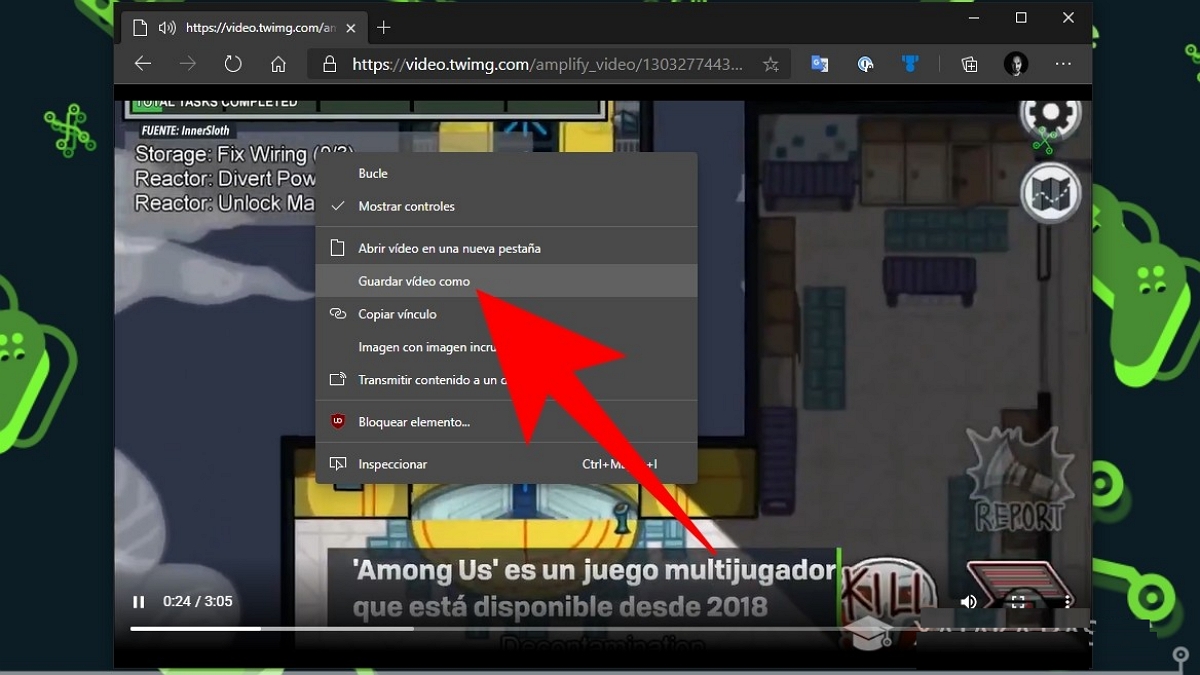Screen dimensions: 1200x675
Task: Add this page to favorites with the star
Action: click(x=771, y=64)
